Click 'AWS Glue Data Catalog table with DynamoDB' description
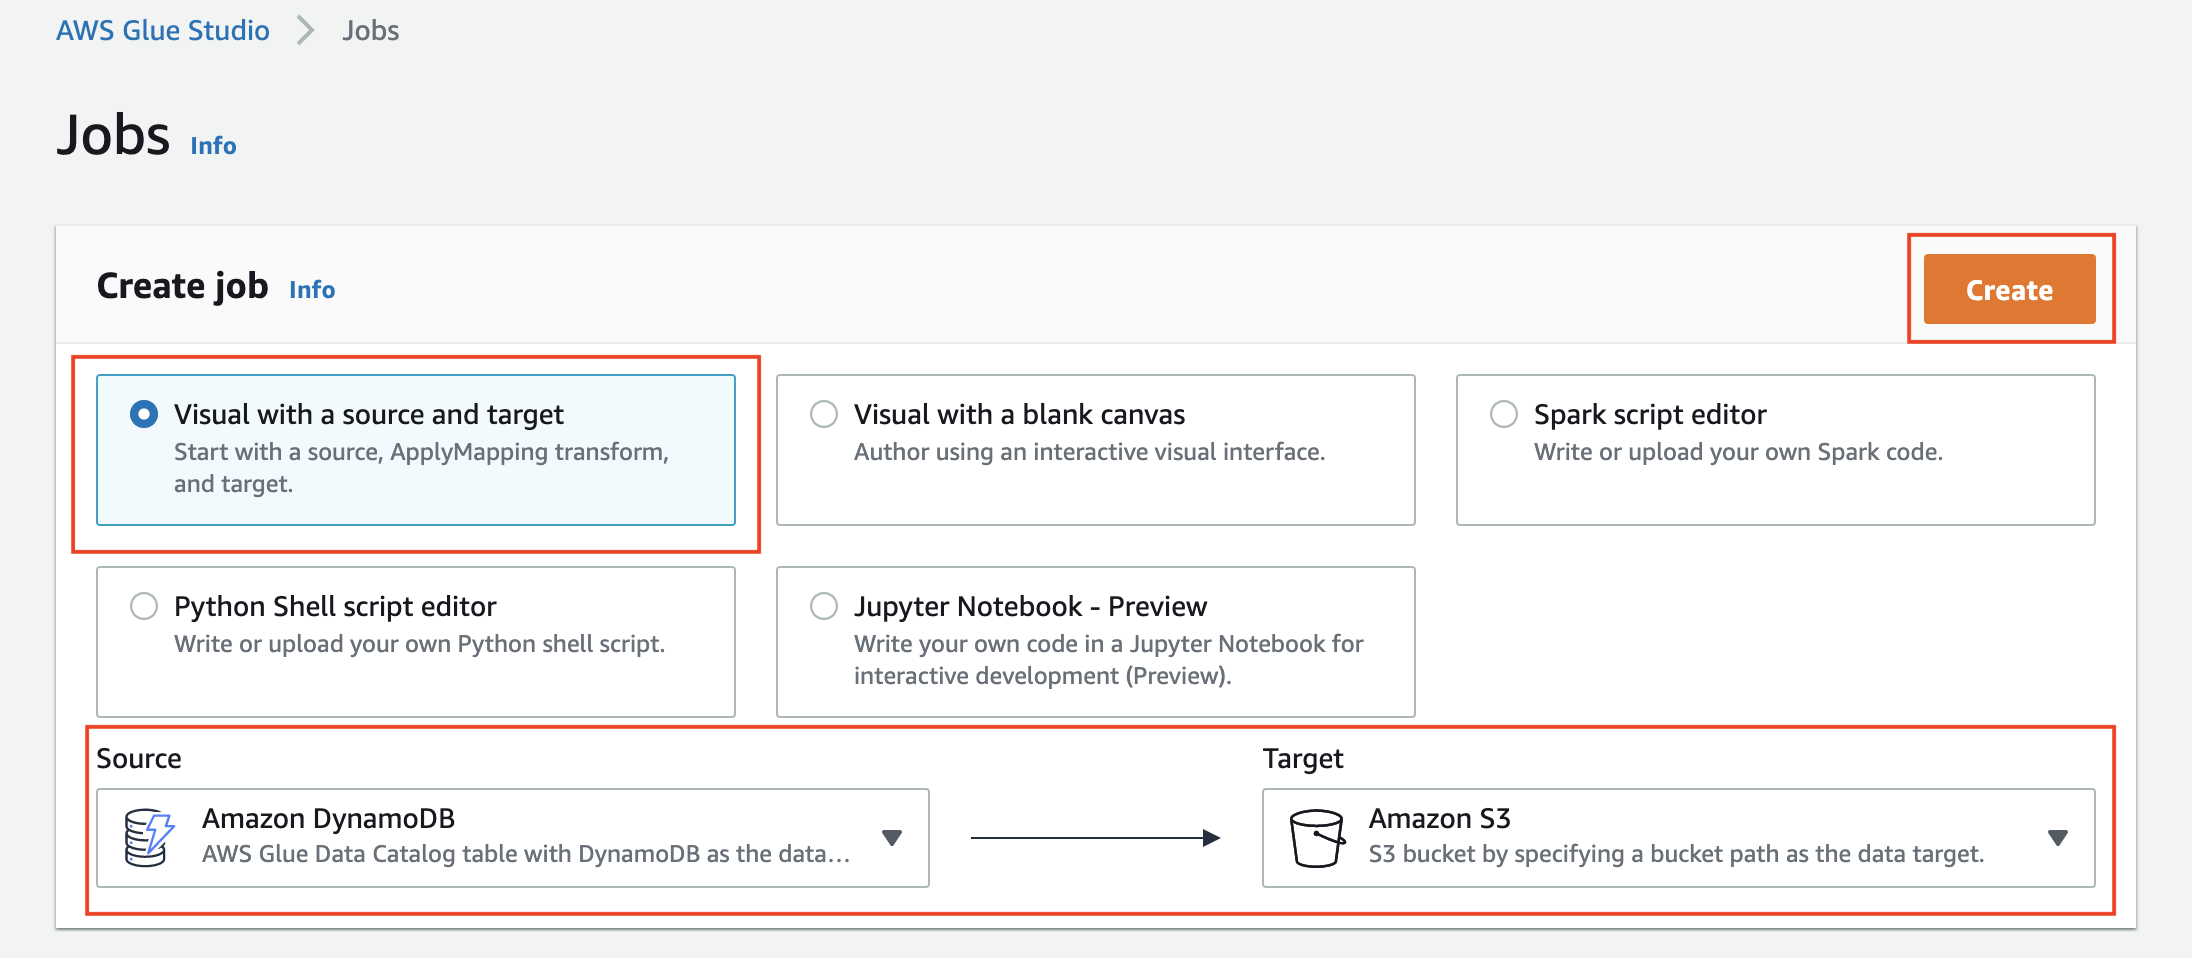Image resolution: width=2192 pixels, height=958 pixels. (526, 854)
